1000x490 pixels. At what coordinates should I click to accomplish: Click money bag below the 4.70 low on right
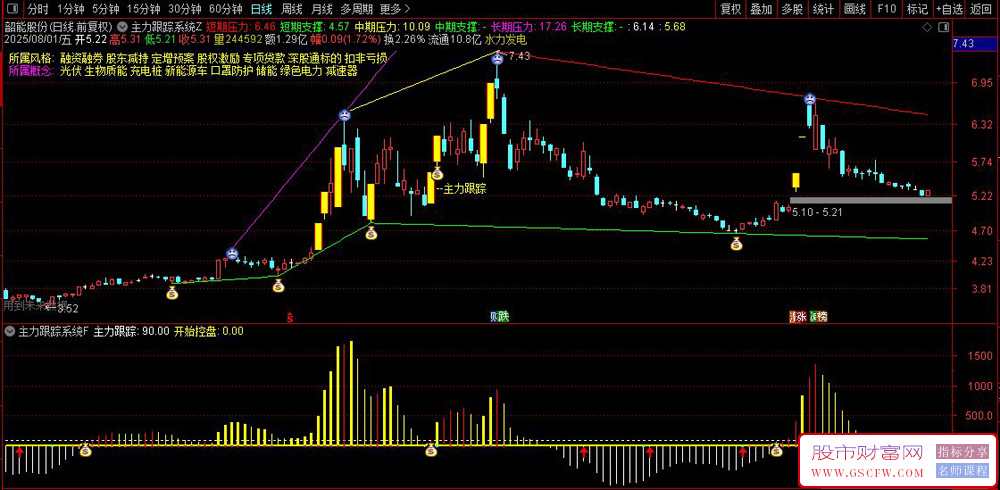coord(737,242)
